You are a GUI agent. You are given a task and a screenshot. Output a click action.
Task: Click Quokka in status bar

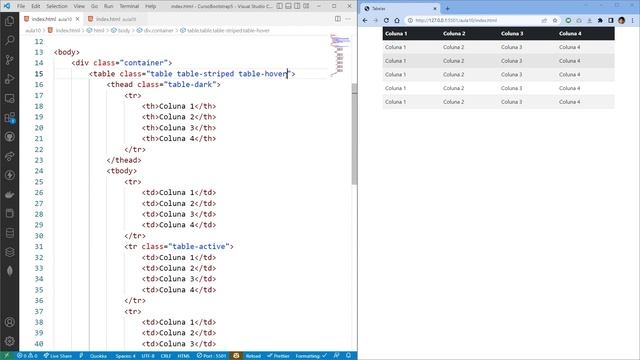tap(98, 356)
